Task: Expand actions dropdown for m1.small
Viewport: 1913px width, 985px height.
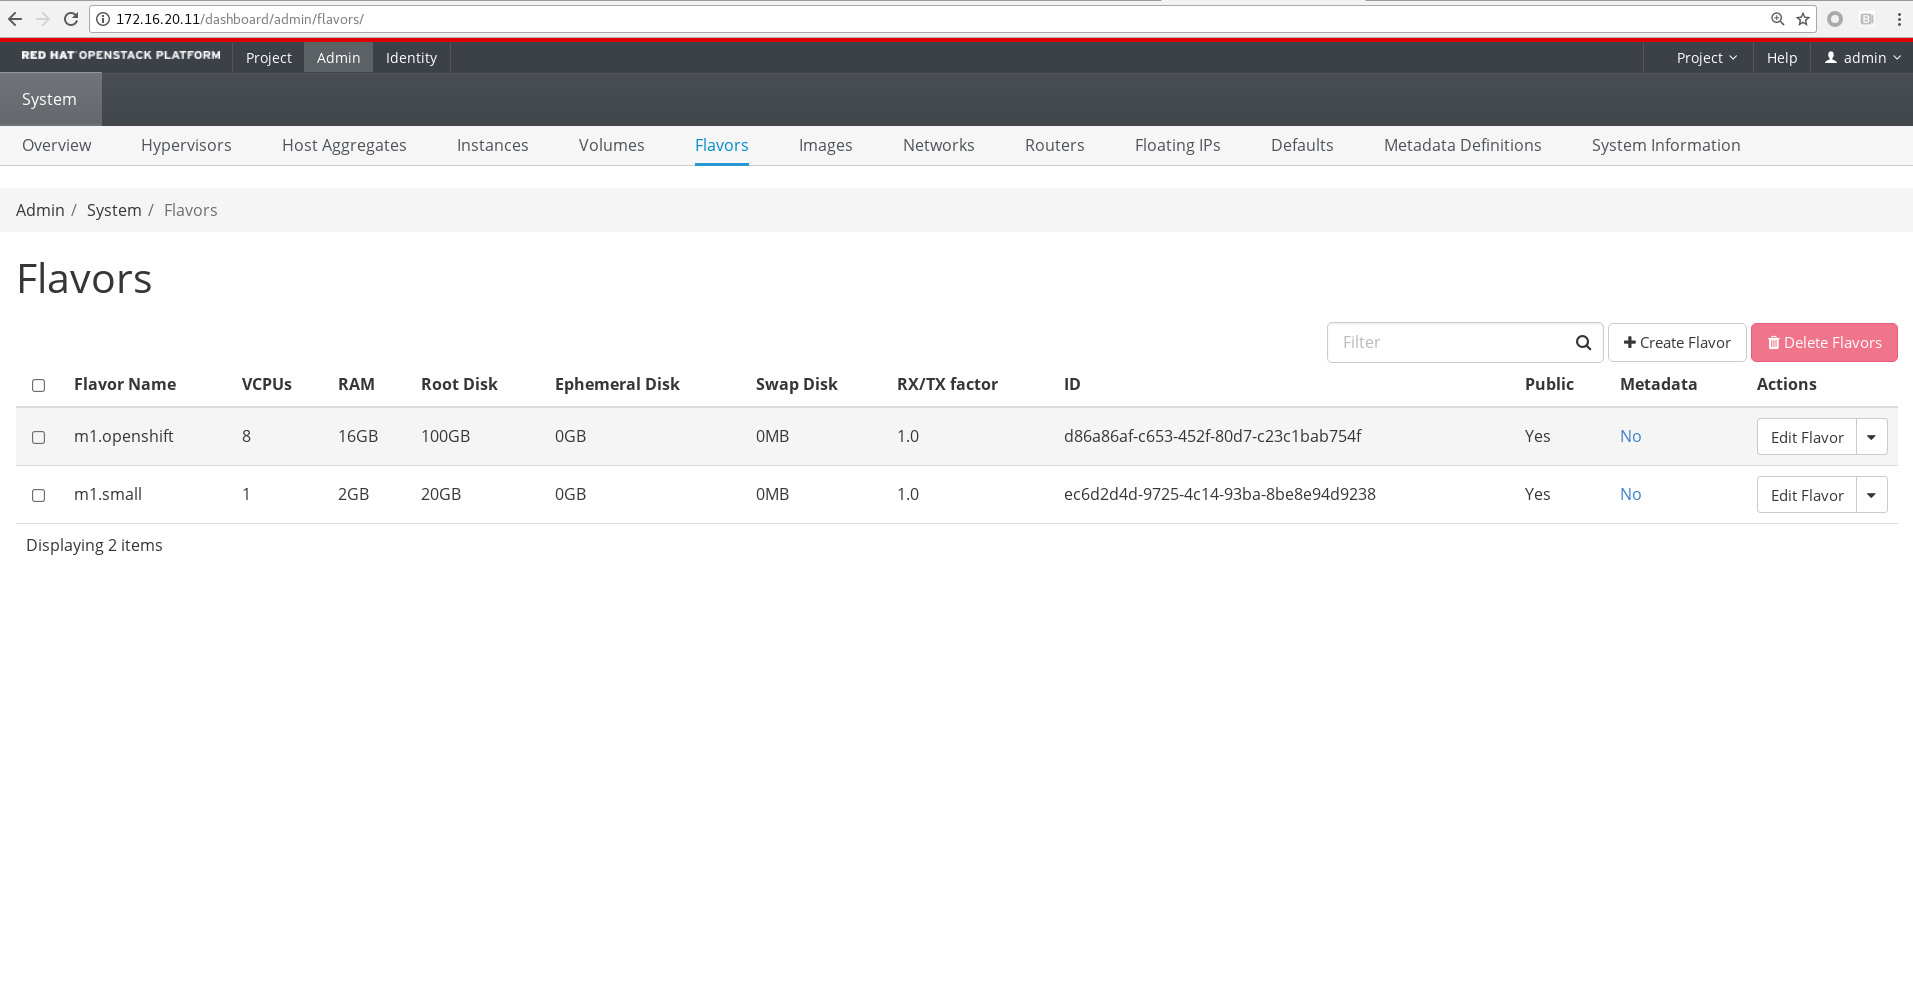Action: pos(1872,495)
